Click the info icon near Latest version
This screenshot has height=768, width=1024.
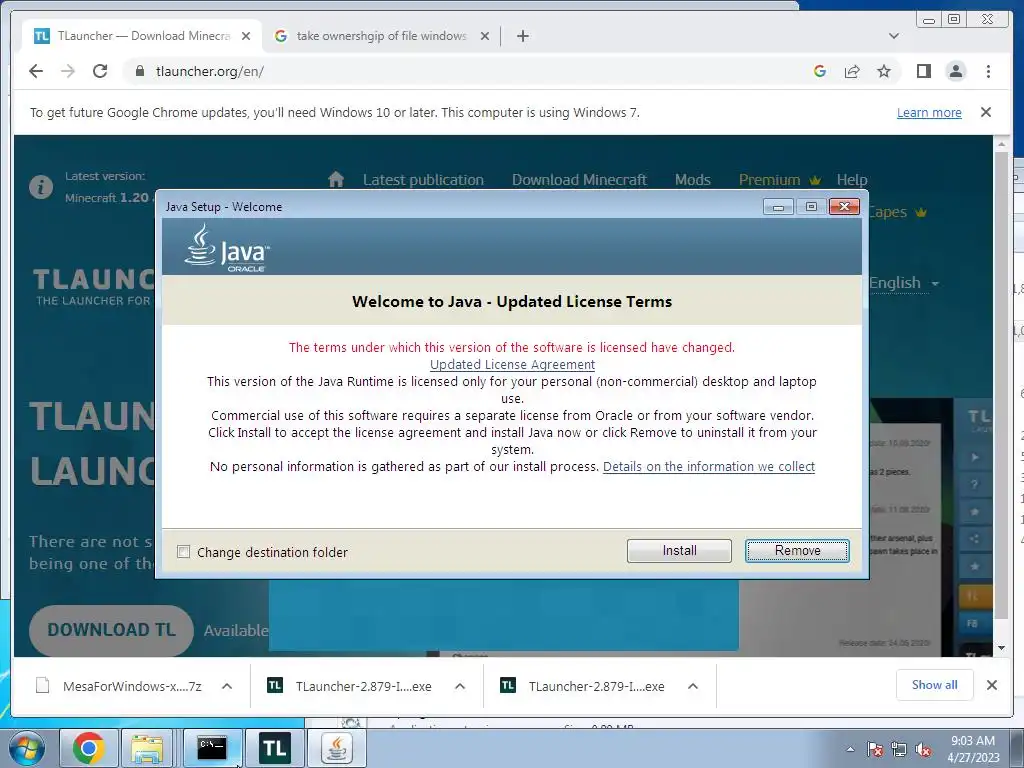(40, 187)
